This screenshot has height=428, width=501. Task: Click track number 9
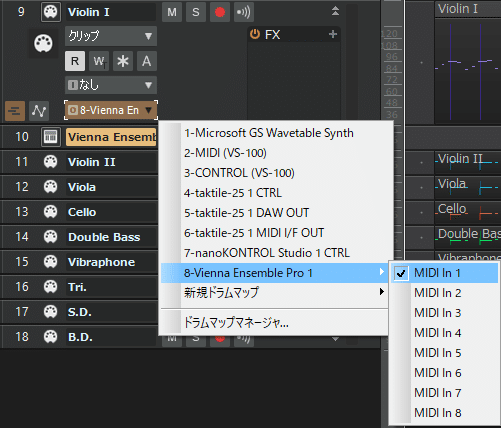(21, 12)
